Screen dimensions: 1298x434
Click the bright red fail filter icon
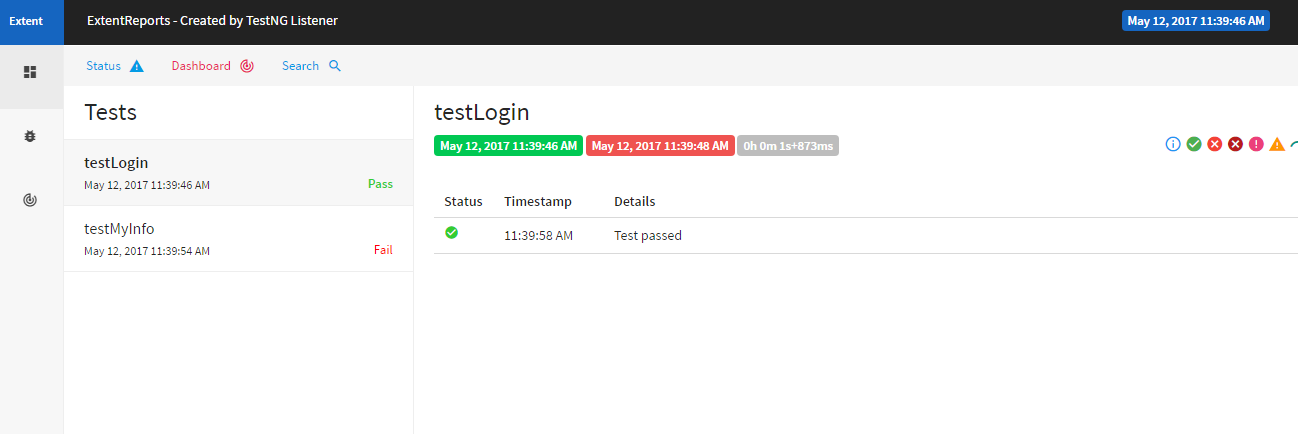[1215, 144]
